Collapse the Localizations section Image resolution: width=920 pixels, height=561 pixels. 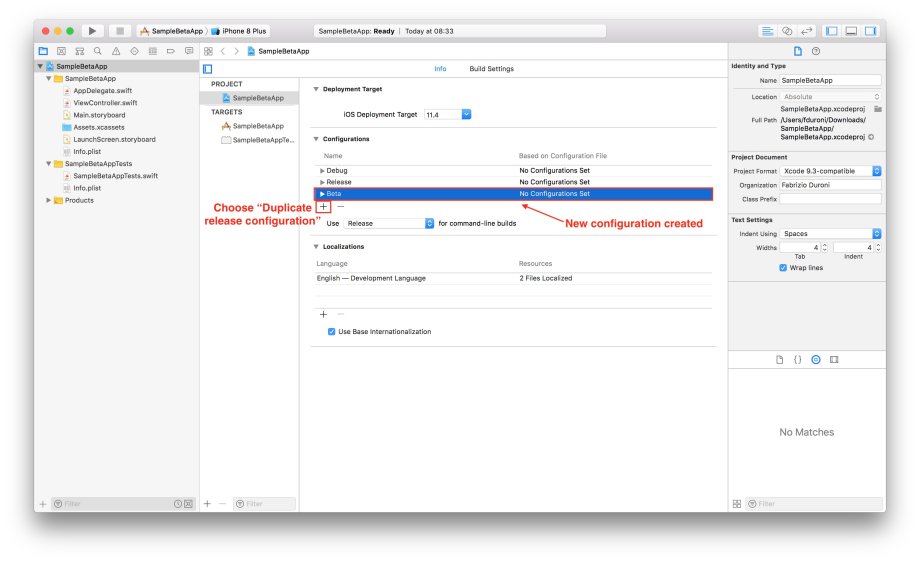[316, 246]
